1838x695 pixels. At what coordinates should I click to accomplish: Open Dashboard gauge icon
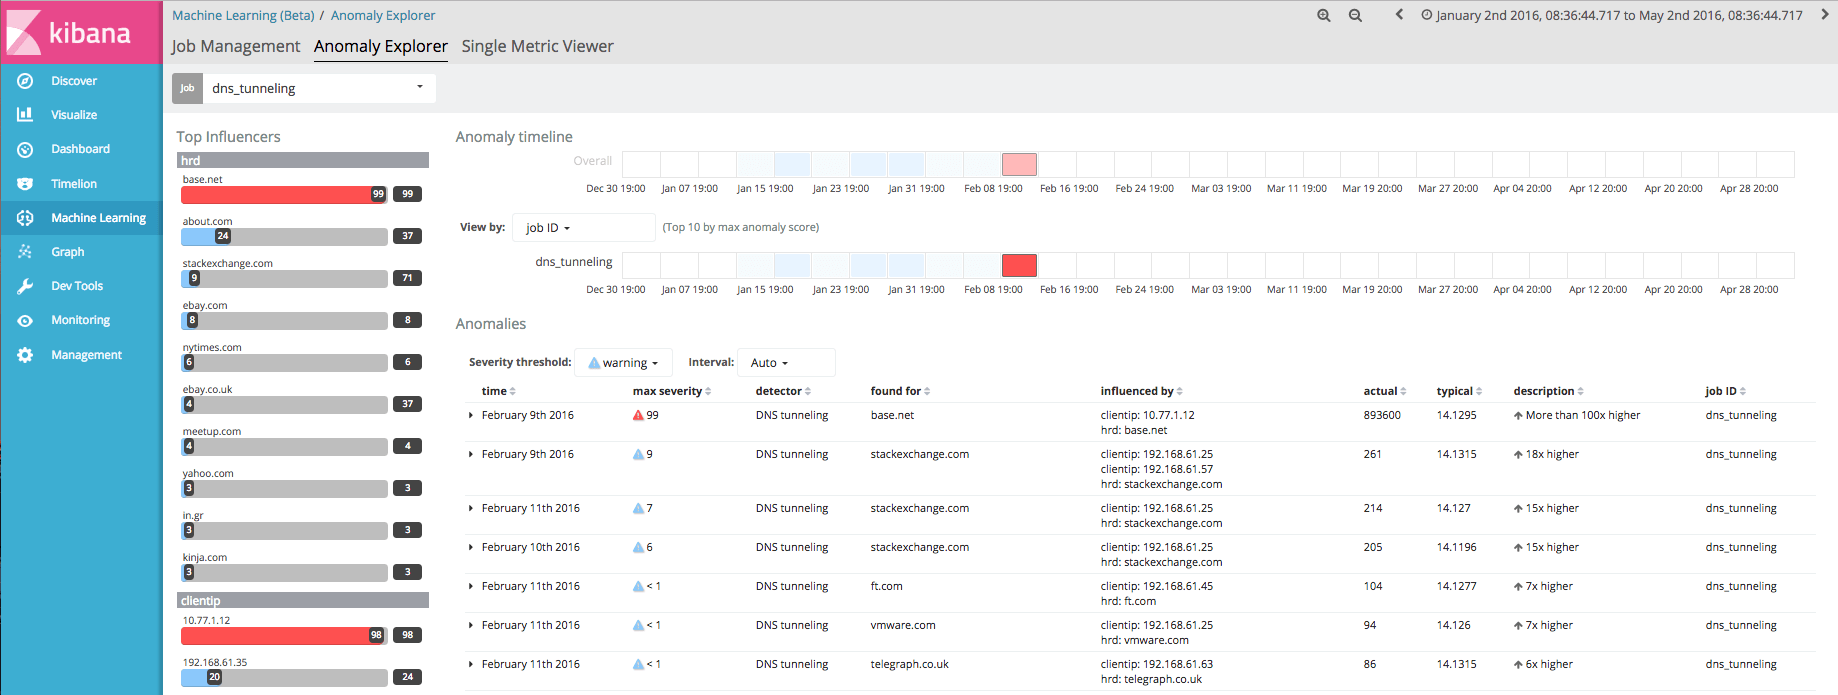[x=25, y=149]
